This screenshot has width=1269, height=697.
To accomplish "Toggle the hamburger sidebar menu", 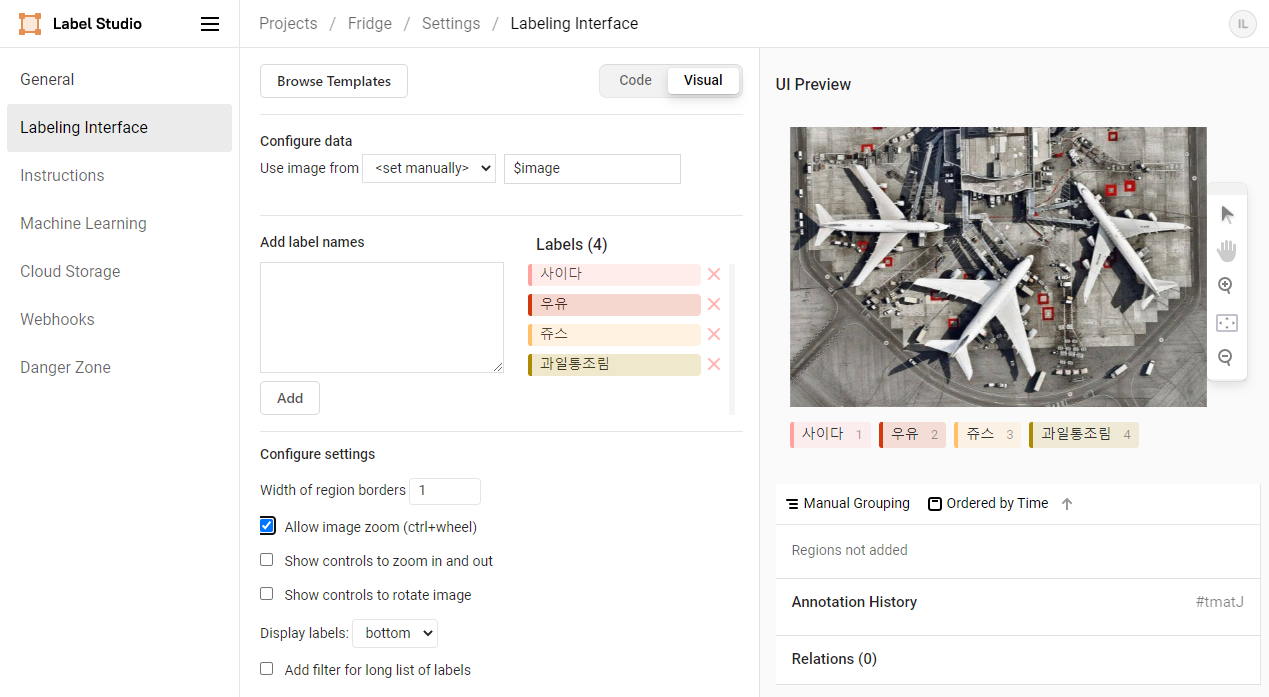I will click(x=210, y=24).
